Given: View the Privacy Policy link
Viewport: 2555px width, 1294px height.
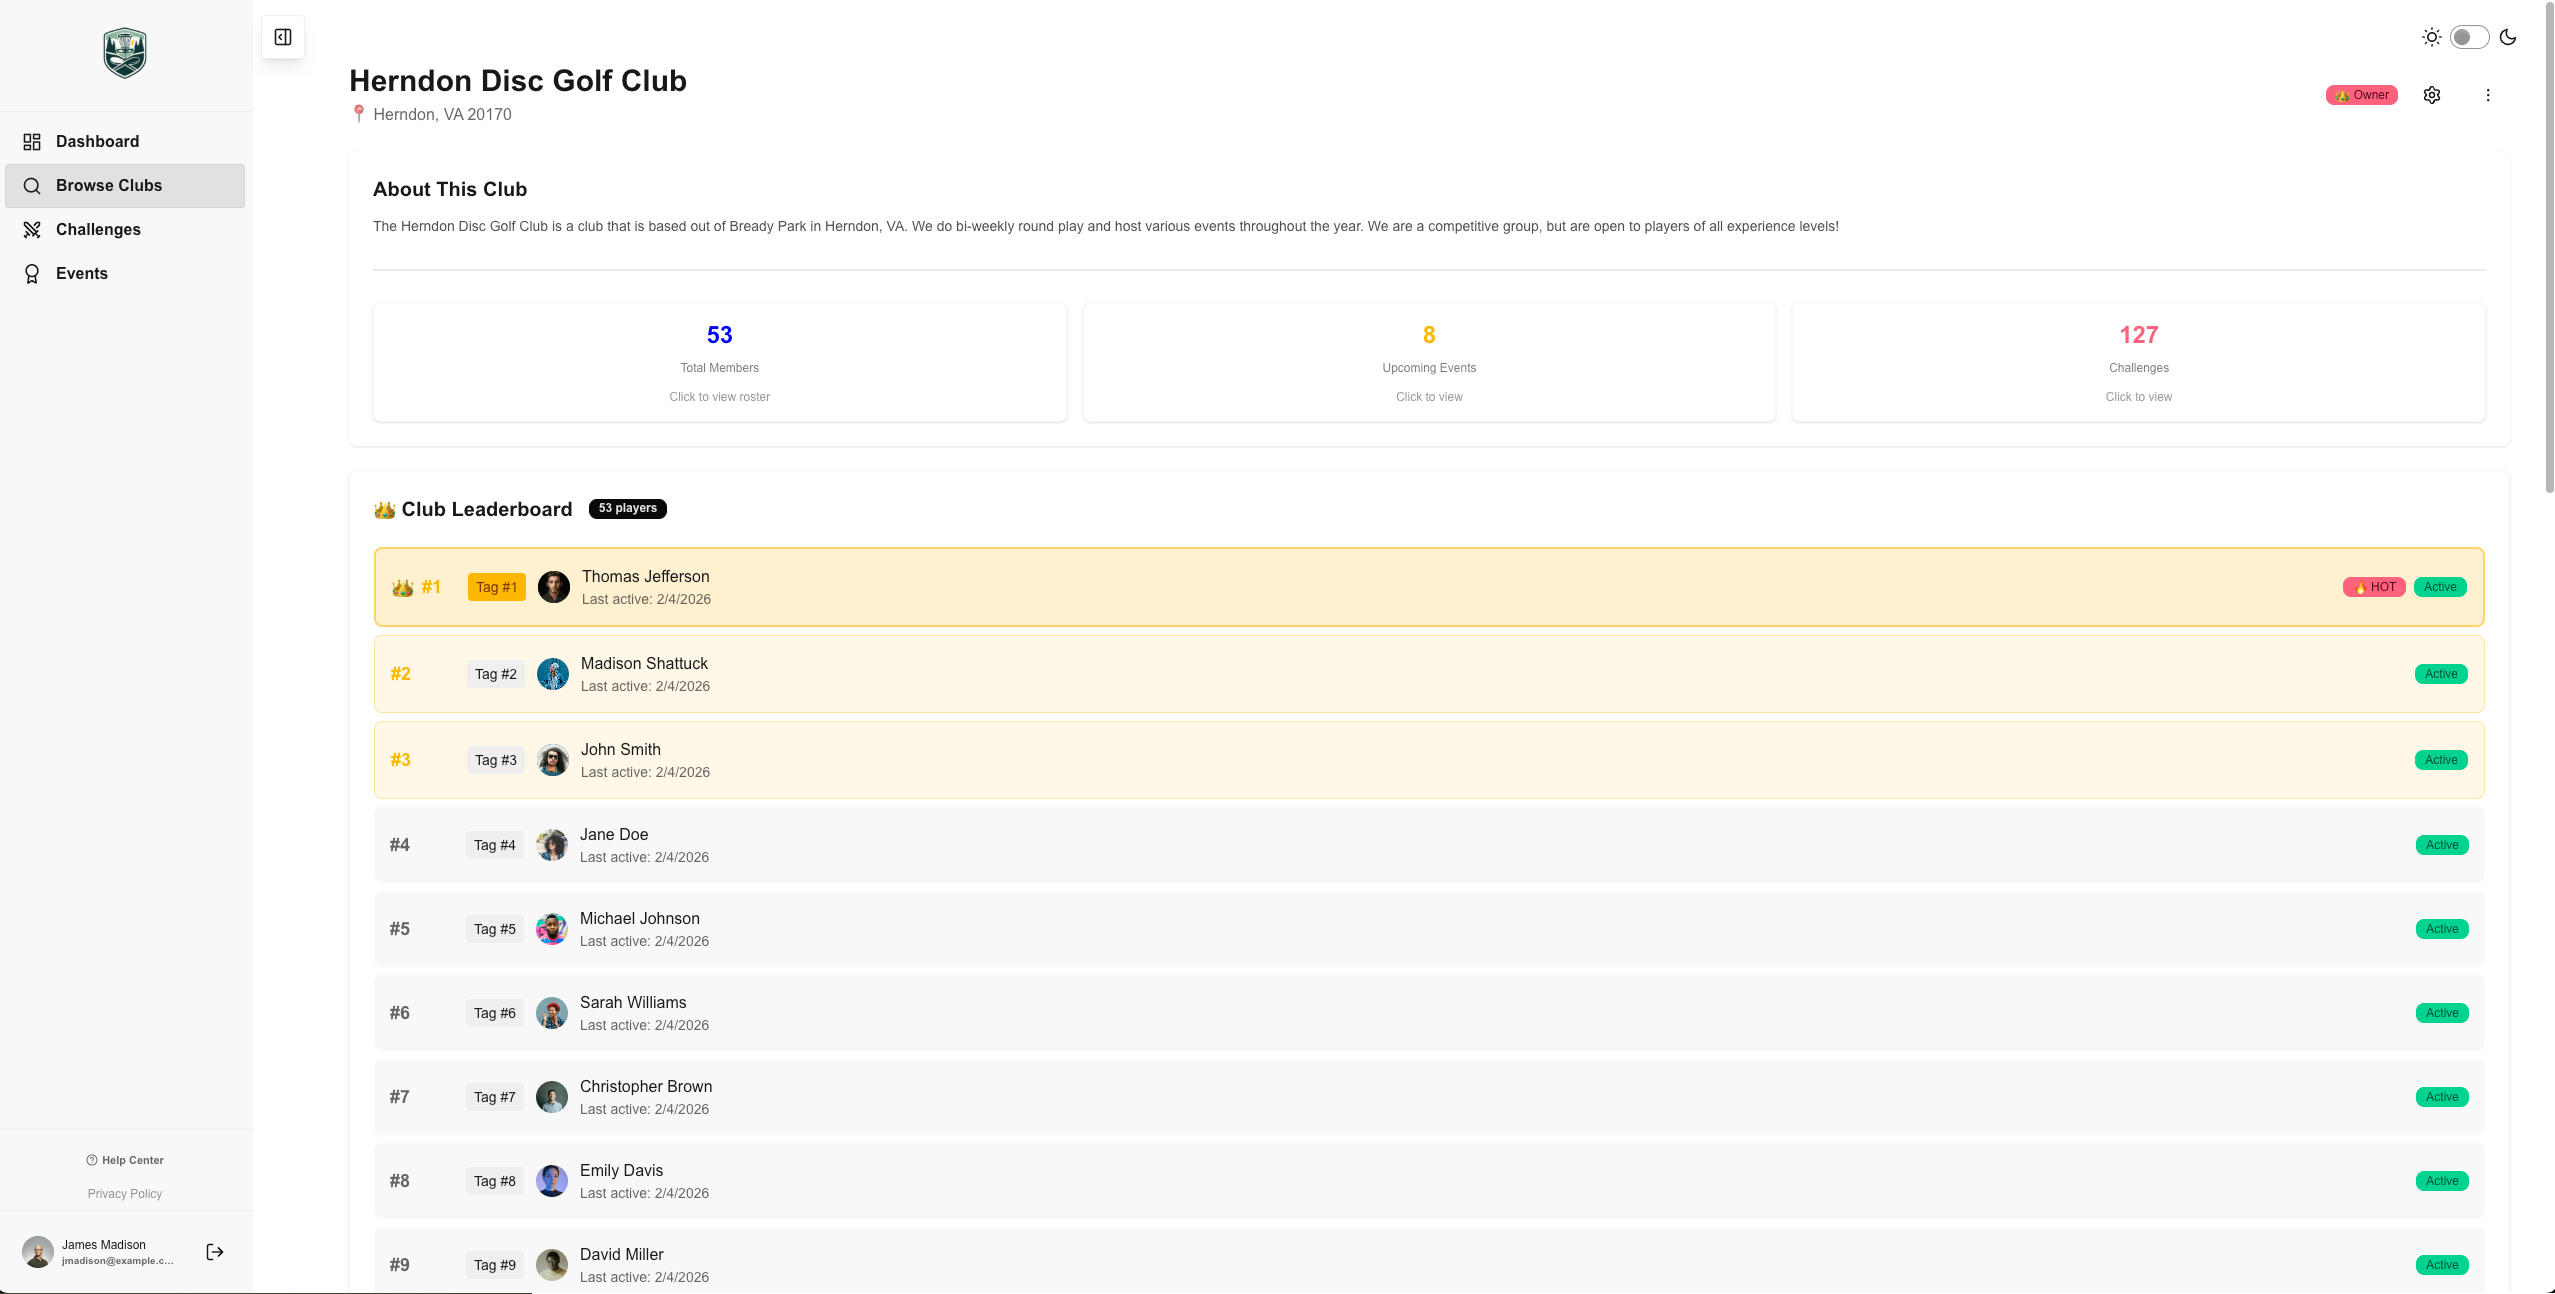Looking at the screenshot, I should pos(124,1193).
